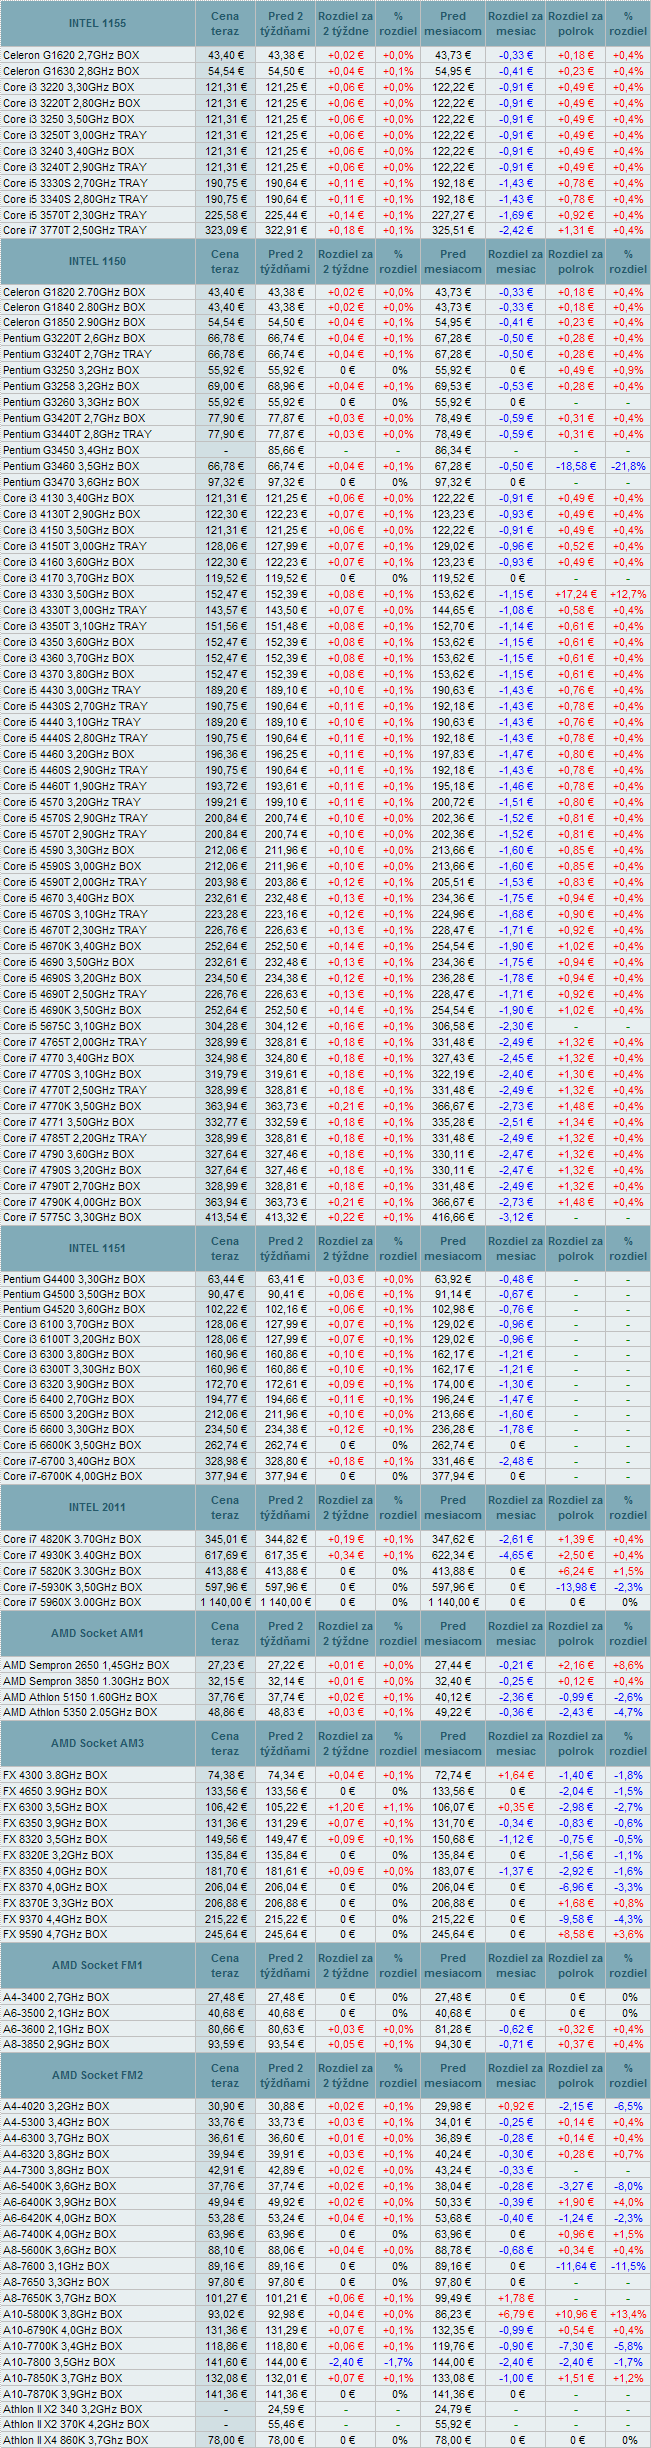651x2448 pixels.
Task: Select A10-7800 3,5GHz BOX product name
Action: pyautogui.click(x=59, y=2361)
